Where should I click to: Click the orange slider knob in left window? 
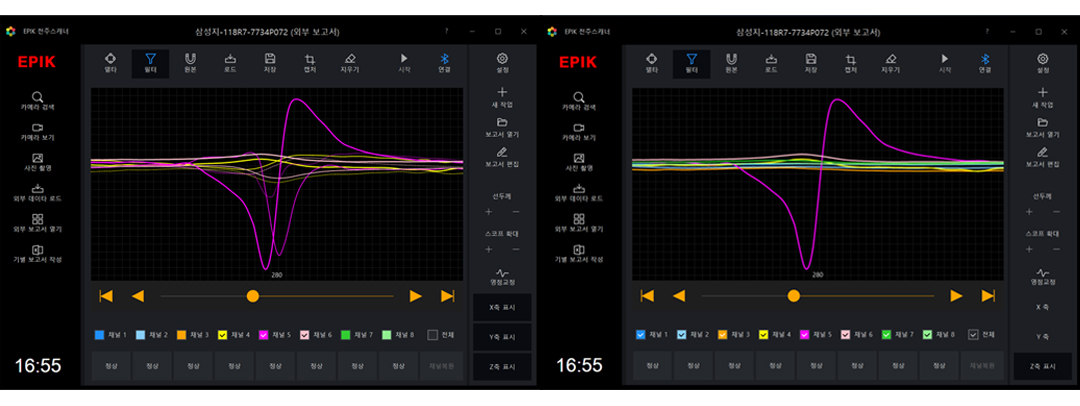pos(253,296)
